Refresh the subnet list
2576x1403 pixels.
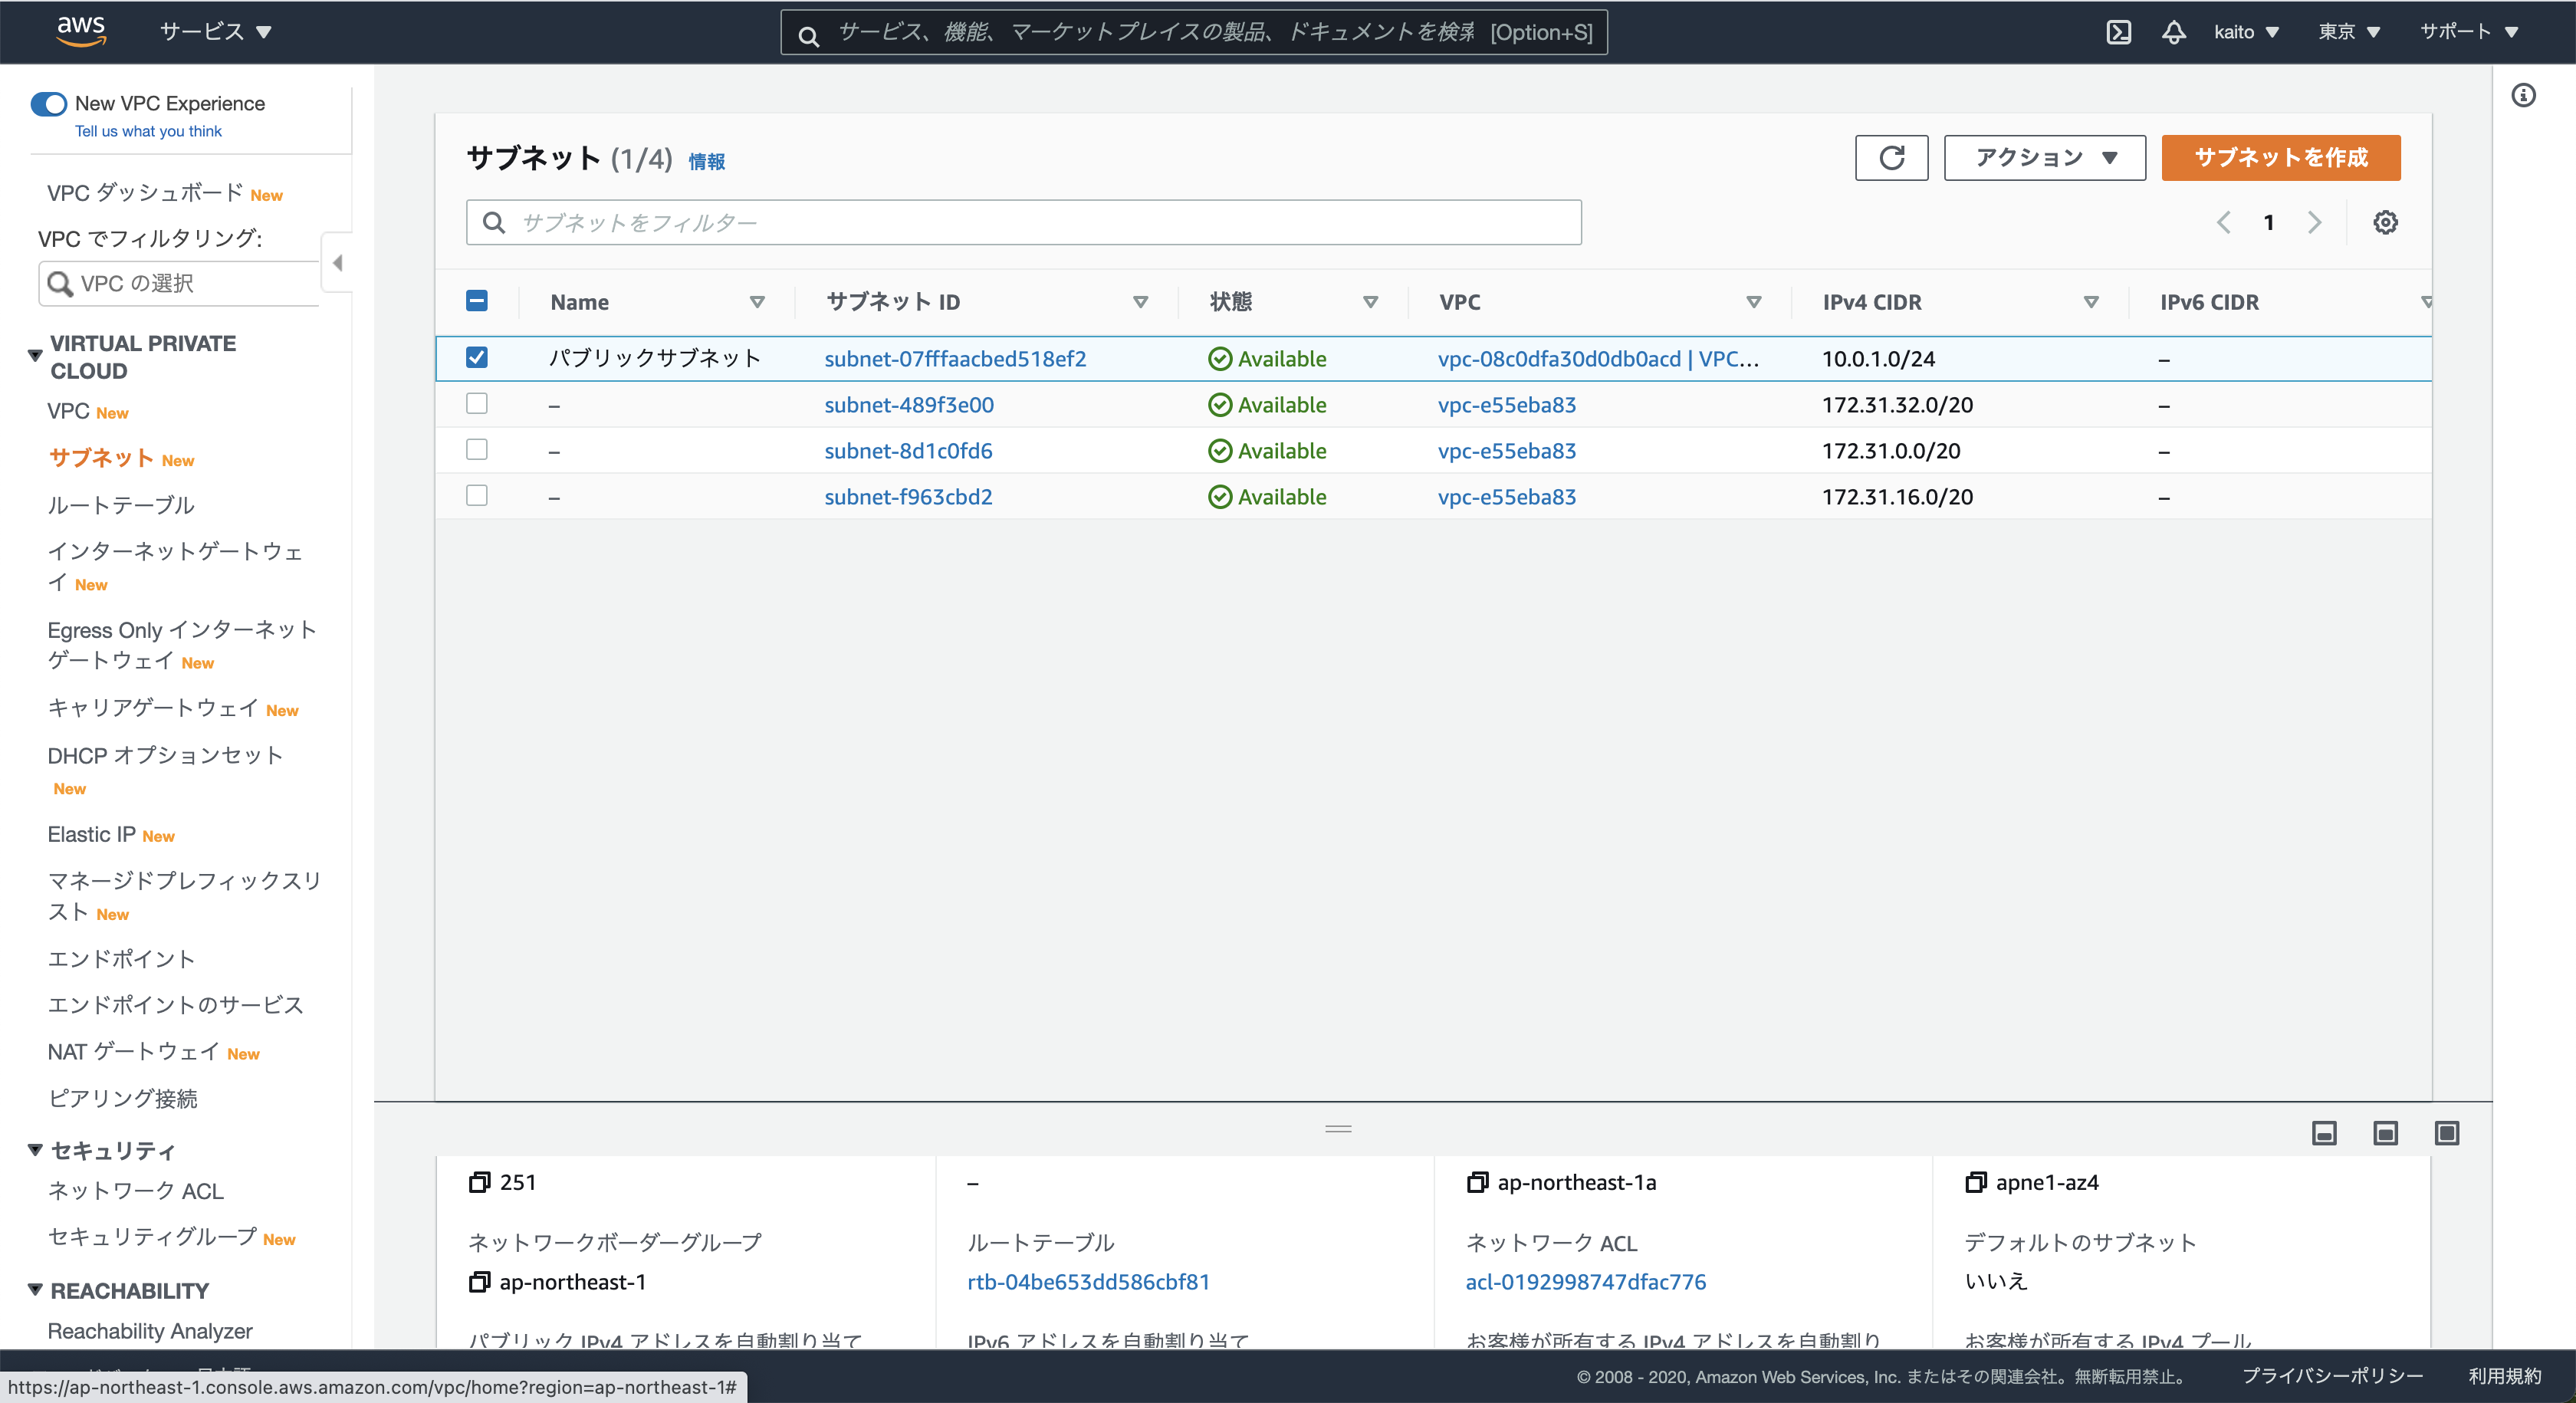click(1891, 158)
